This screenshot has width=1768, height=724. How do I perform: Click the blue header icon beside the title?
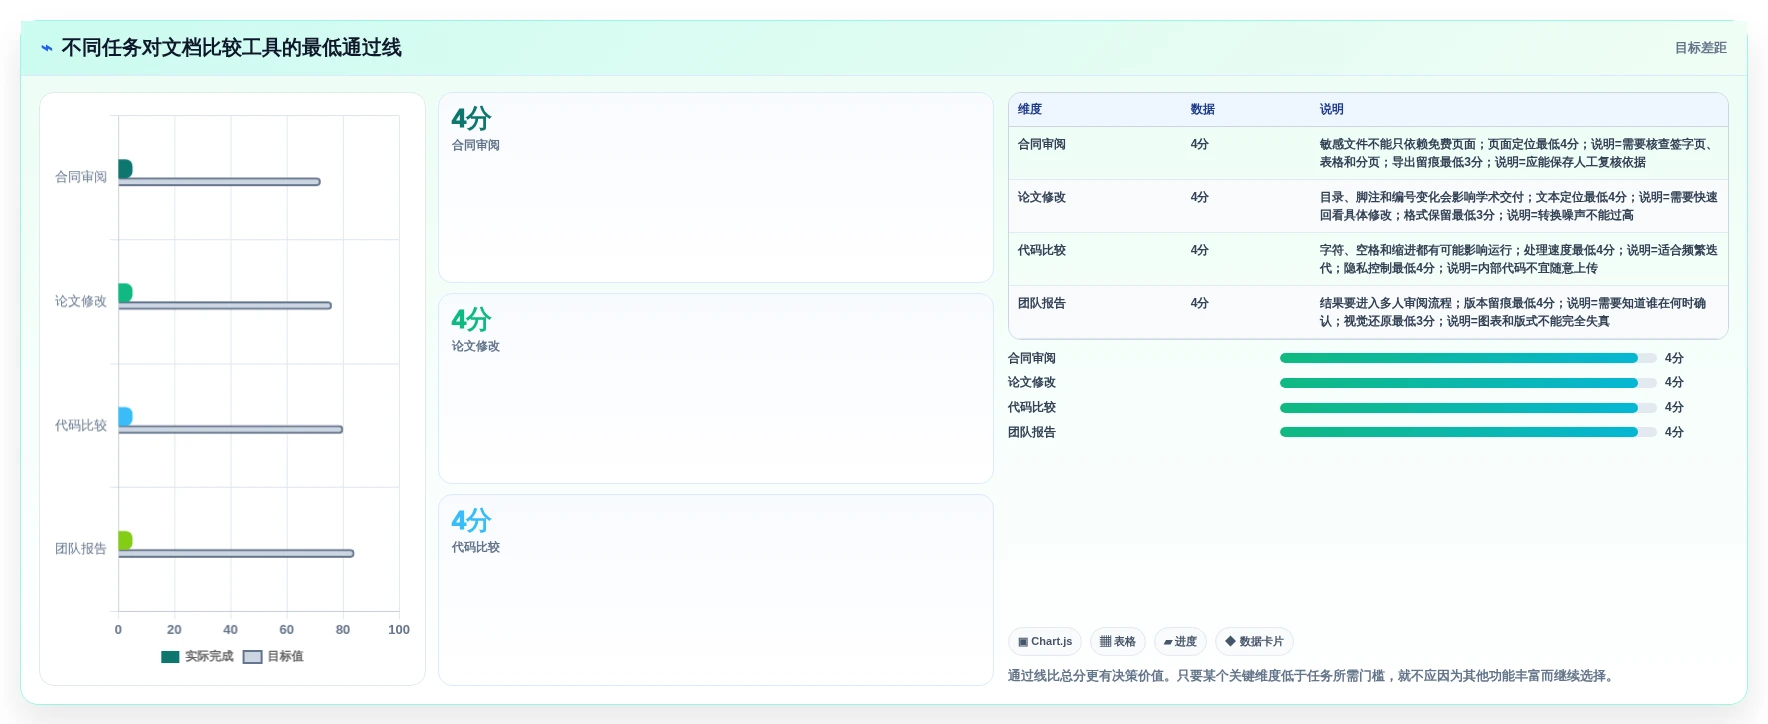tap(47, 48)
